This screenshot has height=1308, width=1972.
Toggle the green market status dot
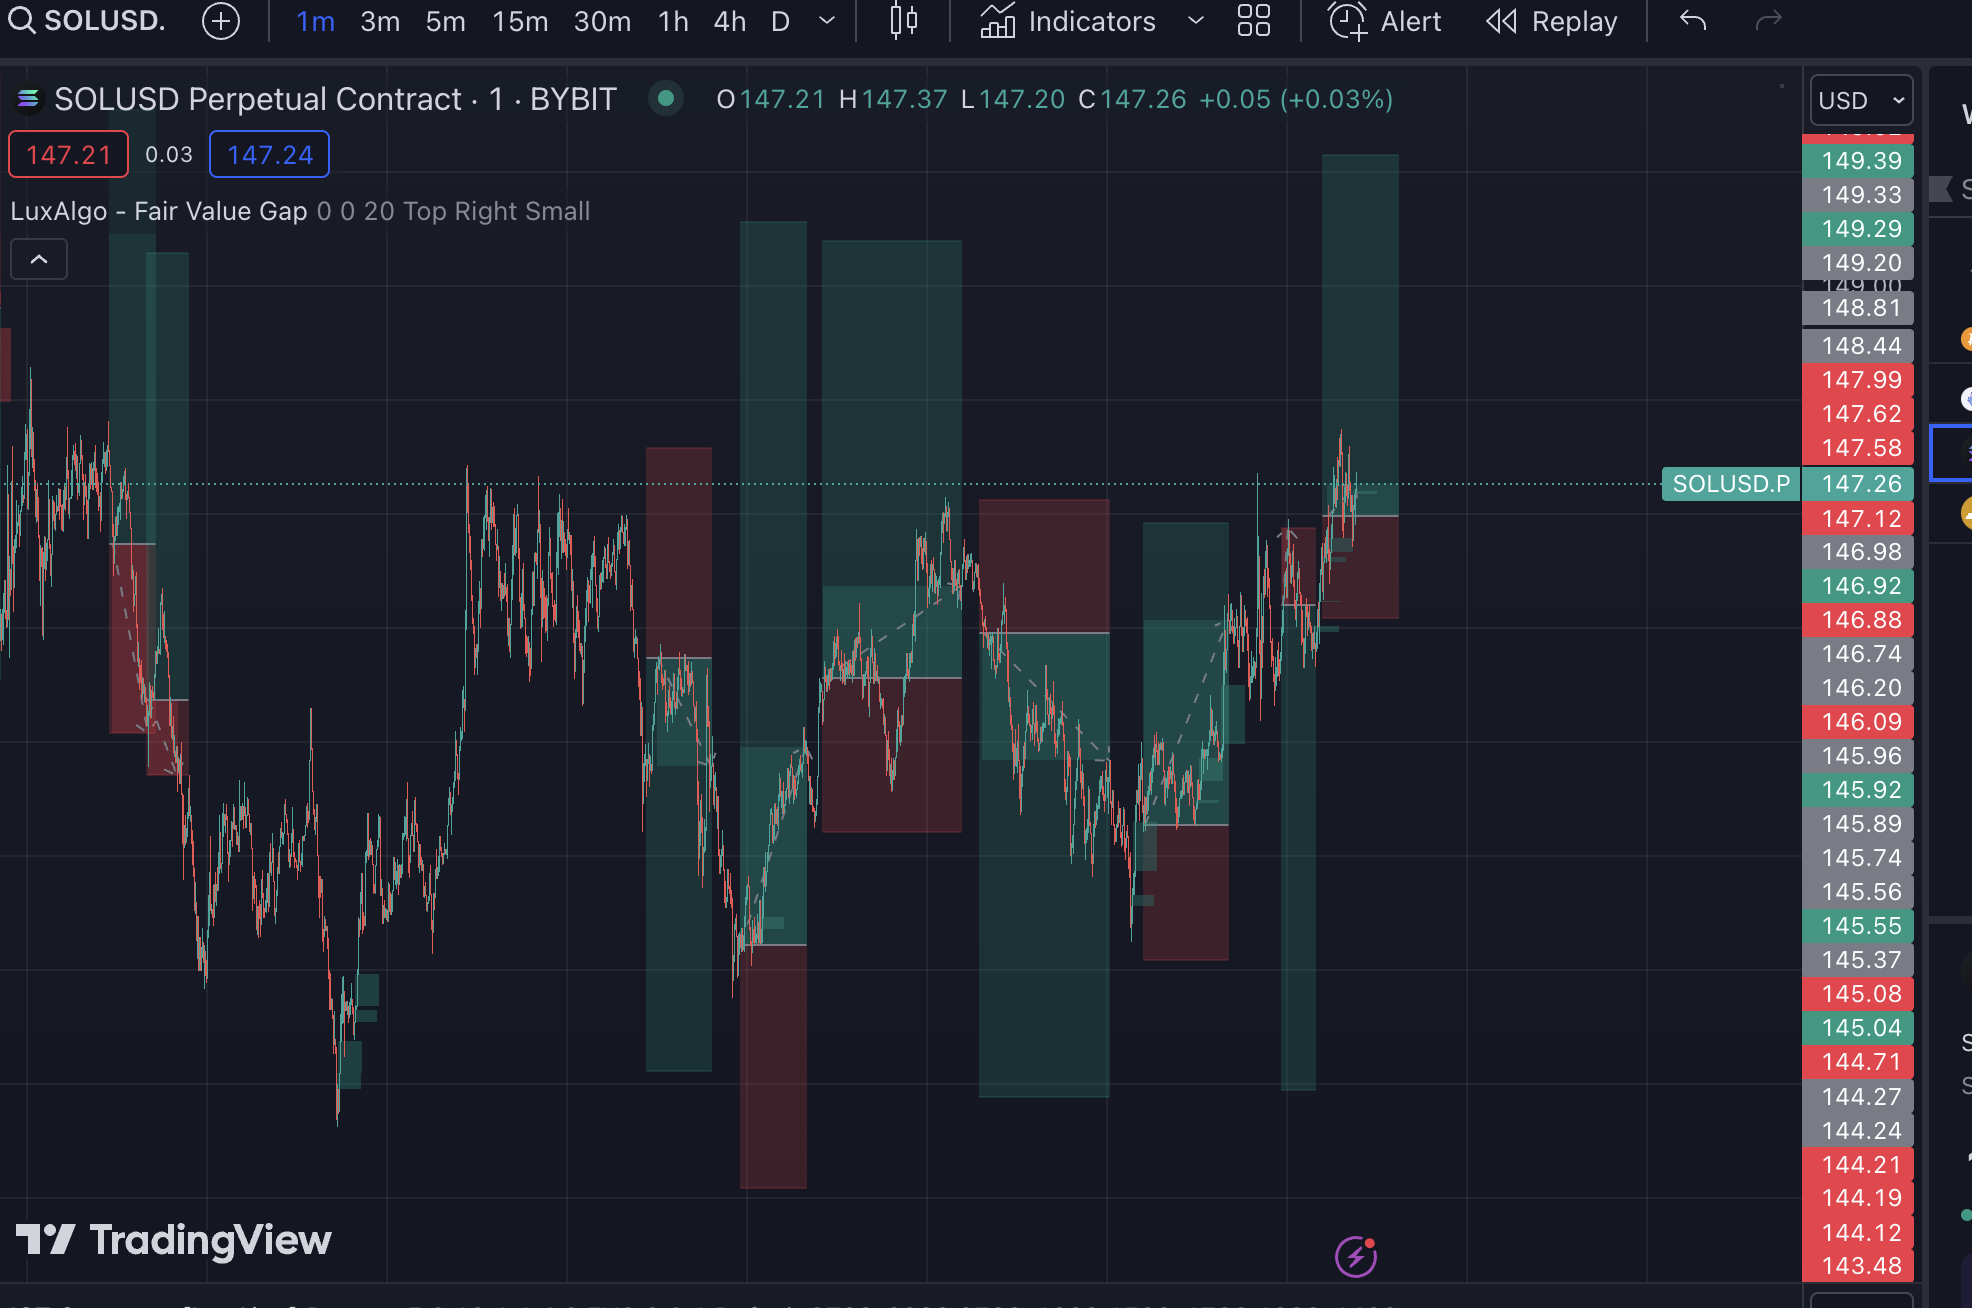coord(665,98)
